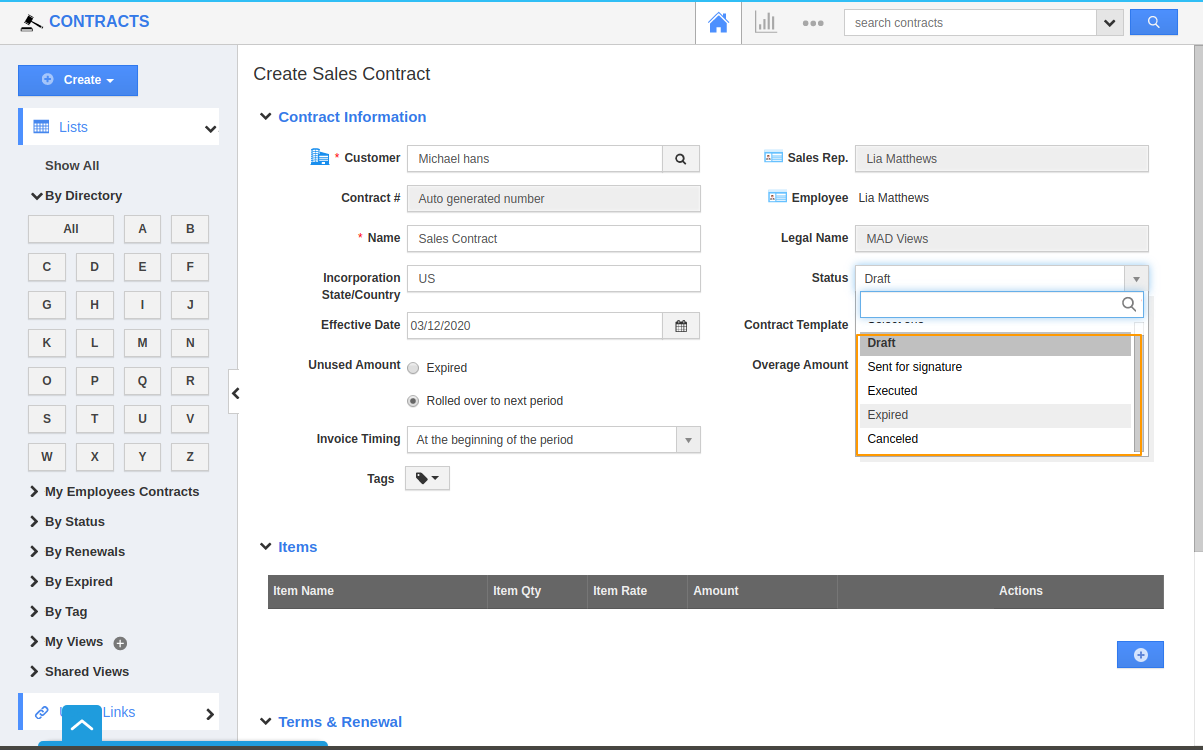The width and height of the screenshot is (1203, 750).
Task: Collapse the Items section
Action: [x=265, y=547]
